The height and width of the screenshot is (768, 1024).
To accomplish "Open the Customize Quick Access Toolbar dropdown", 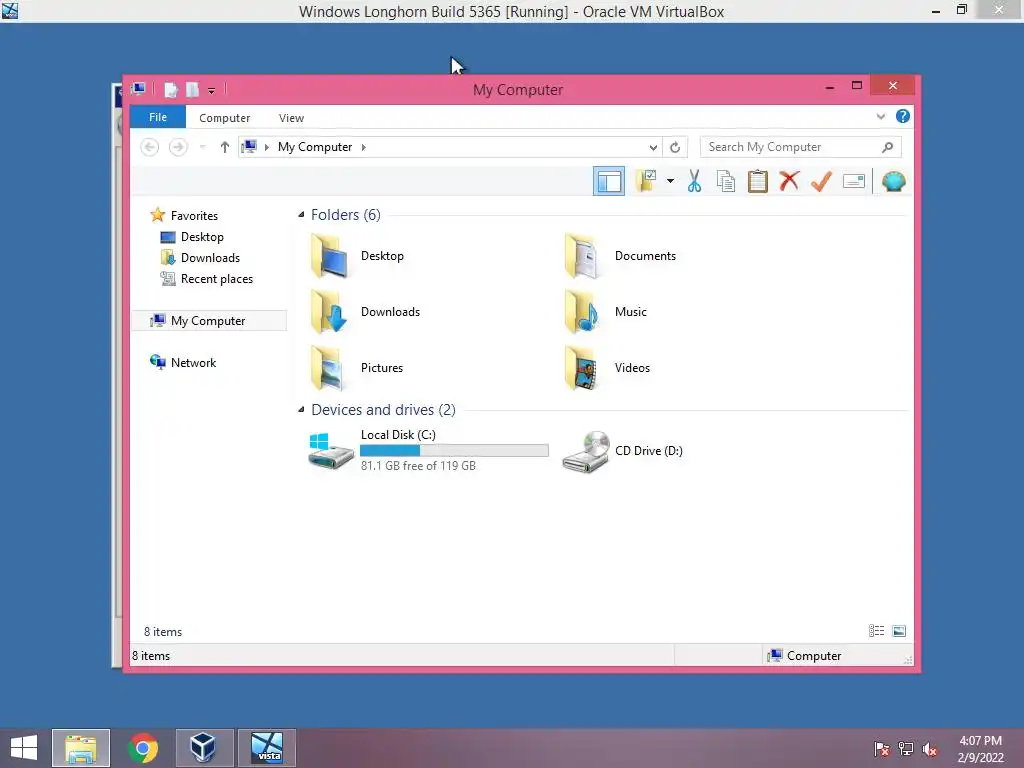I will point(212,90).
